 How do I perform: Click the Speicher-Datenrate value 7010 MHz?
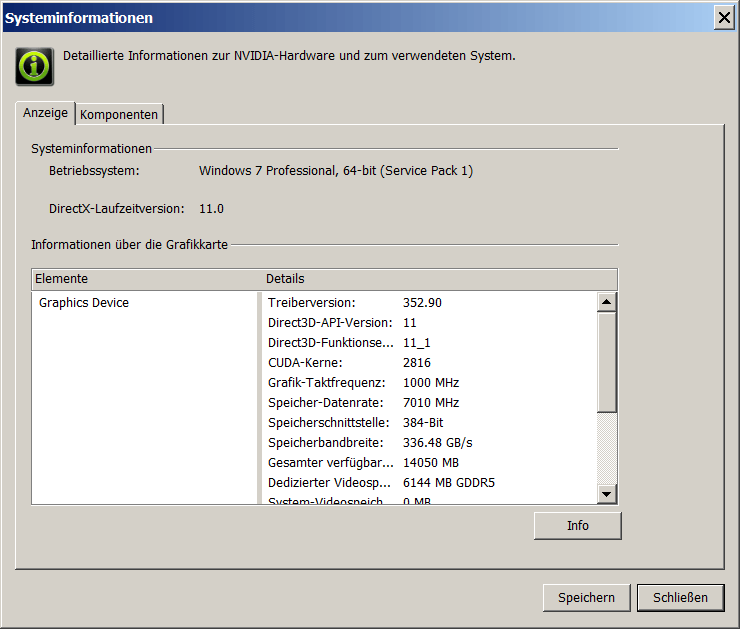pyautogui.click(x=431, y=403)
